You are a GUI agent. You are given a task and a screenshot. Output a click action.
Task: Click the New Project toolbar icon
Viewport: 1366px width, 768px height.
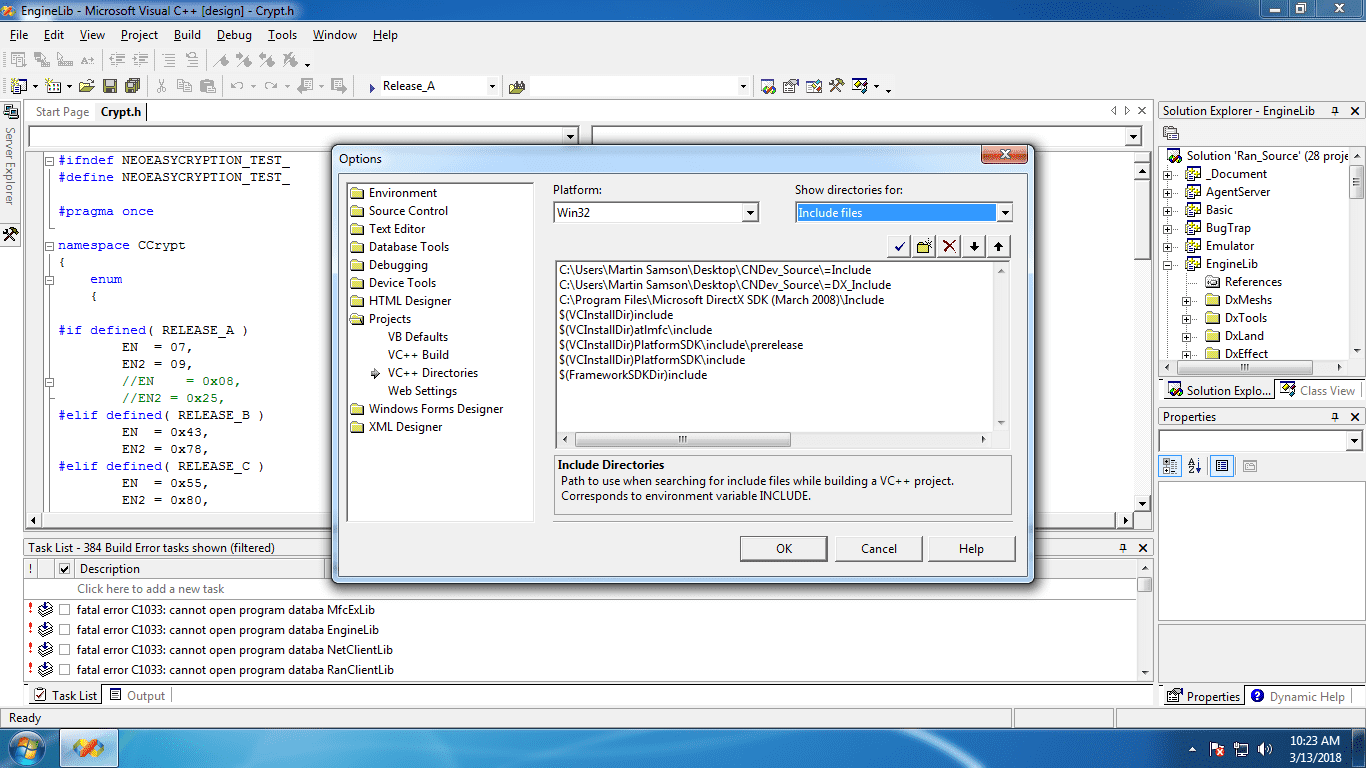[18, 86]
